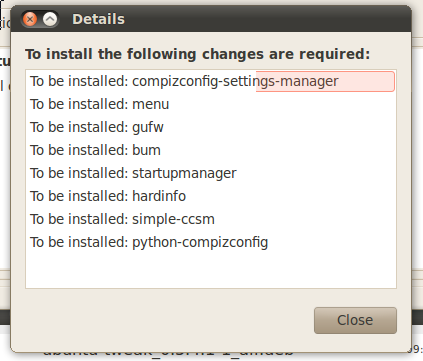The height and width of the screenshot is (361, 423).
Task: Click the cut-off timestamp at bottom right
Action: click(417, 349)
